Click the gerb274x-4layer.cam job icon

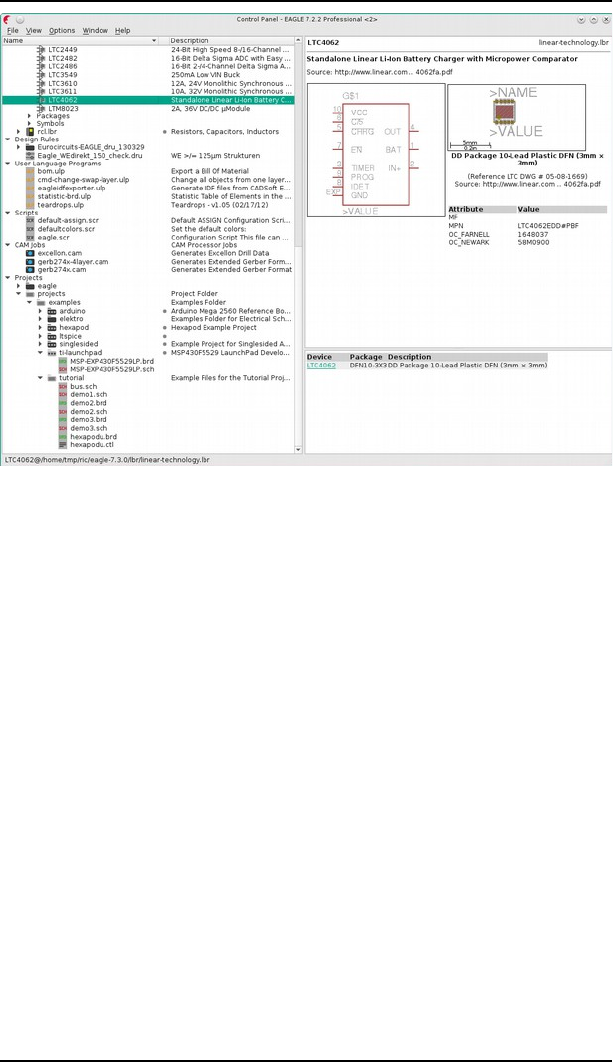30,261
